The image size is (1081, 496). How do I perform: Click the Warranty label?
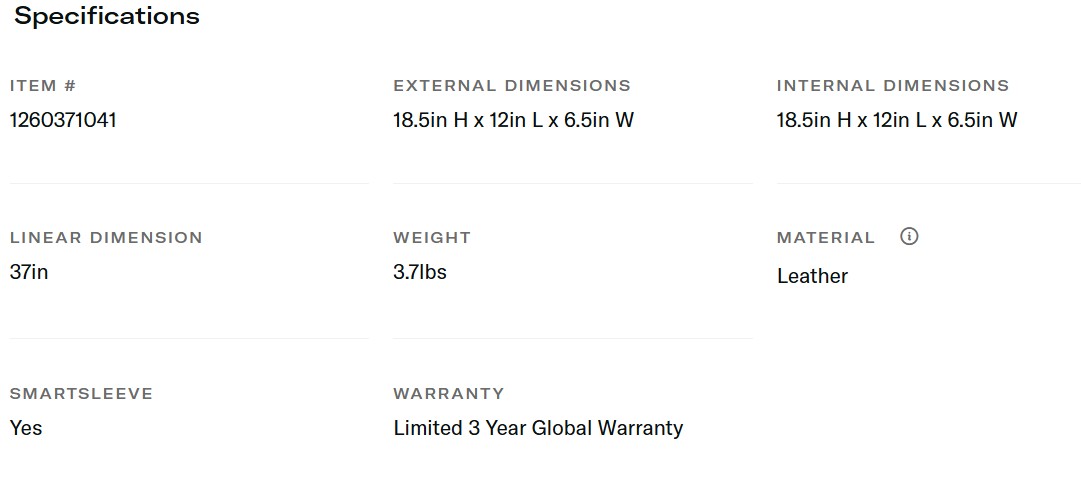click(x=449, y=394)
